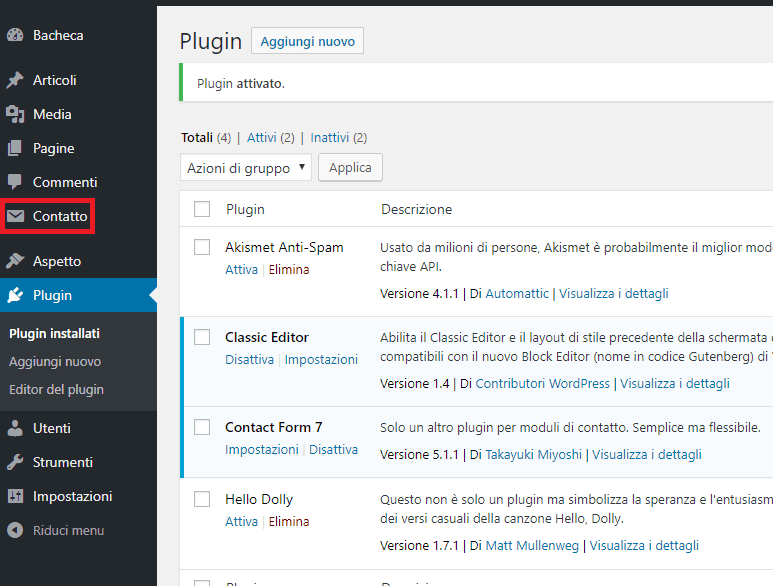Click the Riduci menu collapse arrow icon
This screenshot has height=586, width=773.
15,530
